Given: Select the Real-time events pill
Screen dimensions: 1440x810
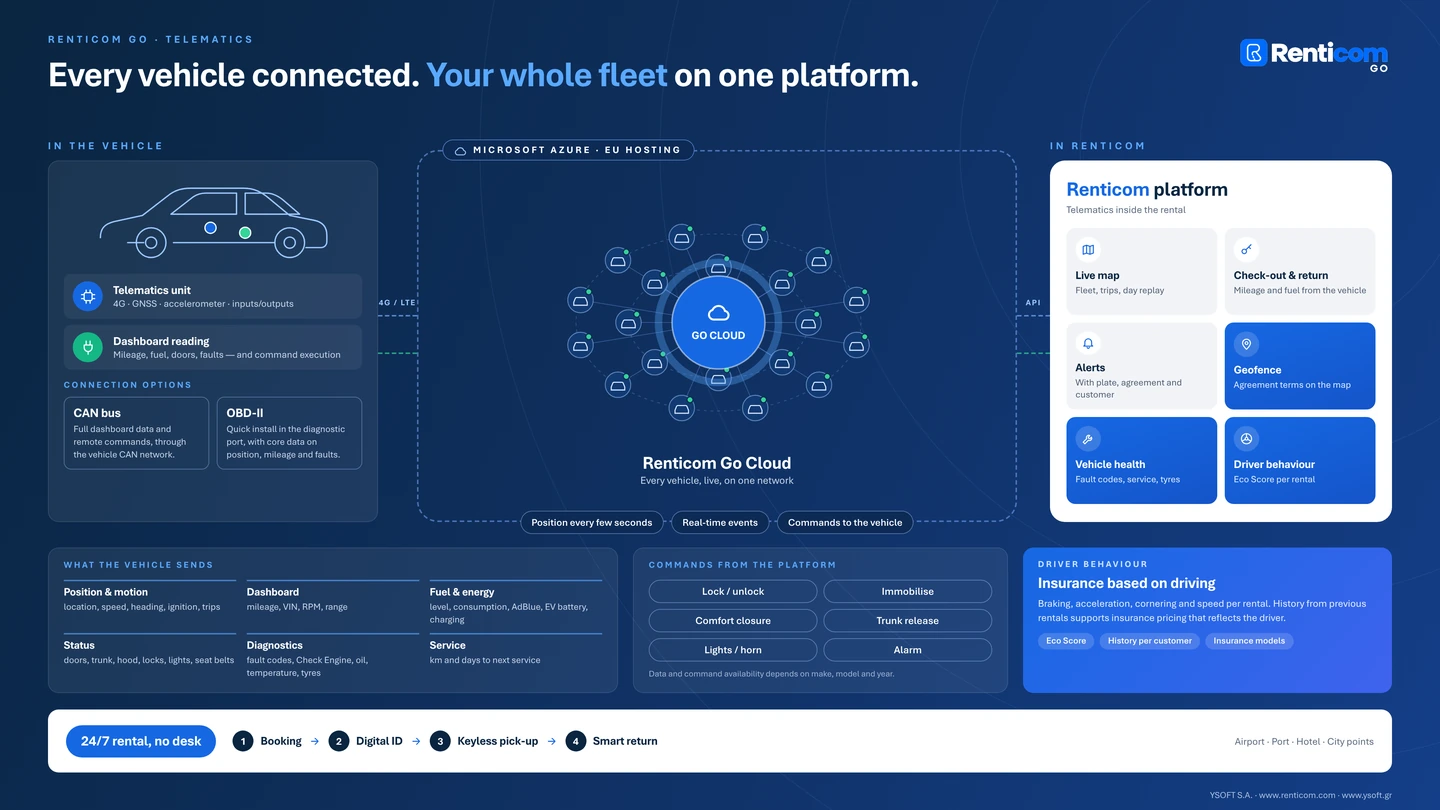Looking at the screenshot, I should [x=720, y=522].
